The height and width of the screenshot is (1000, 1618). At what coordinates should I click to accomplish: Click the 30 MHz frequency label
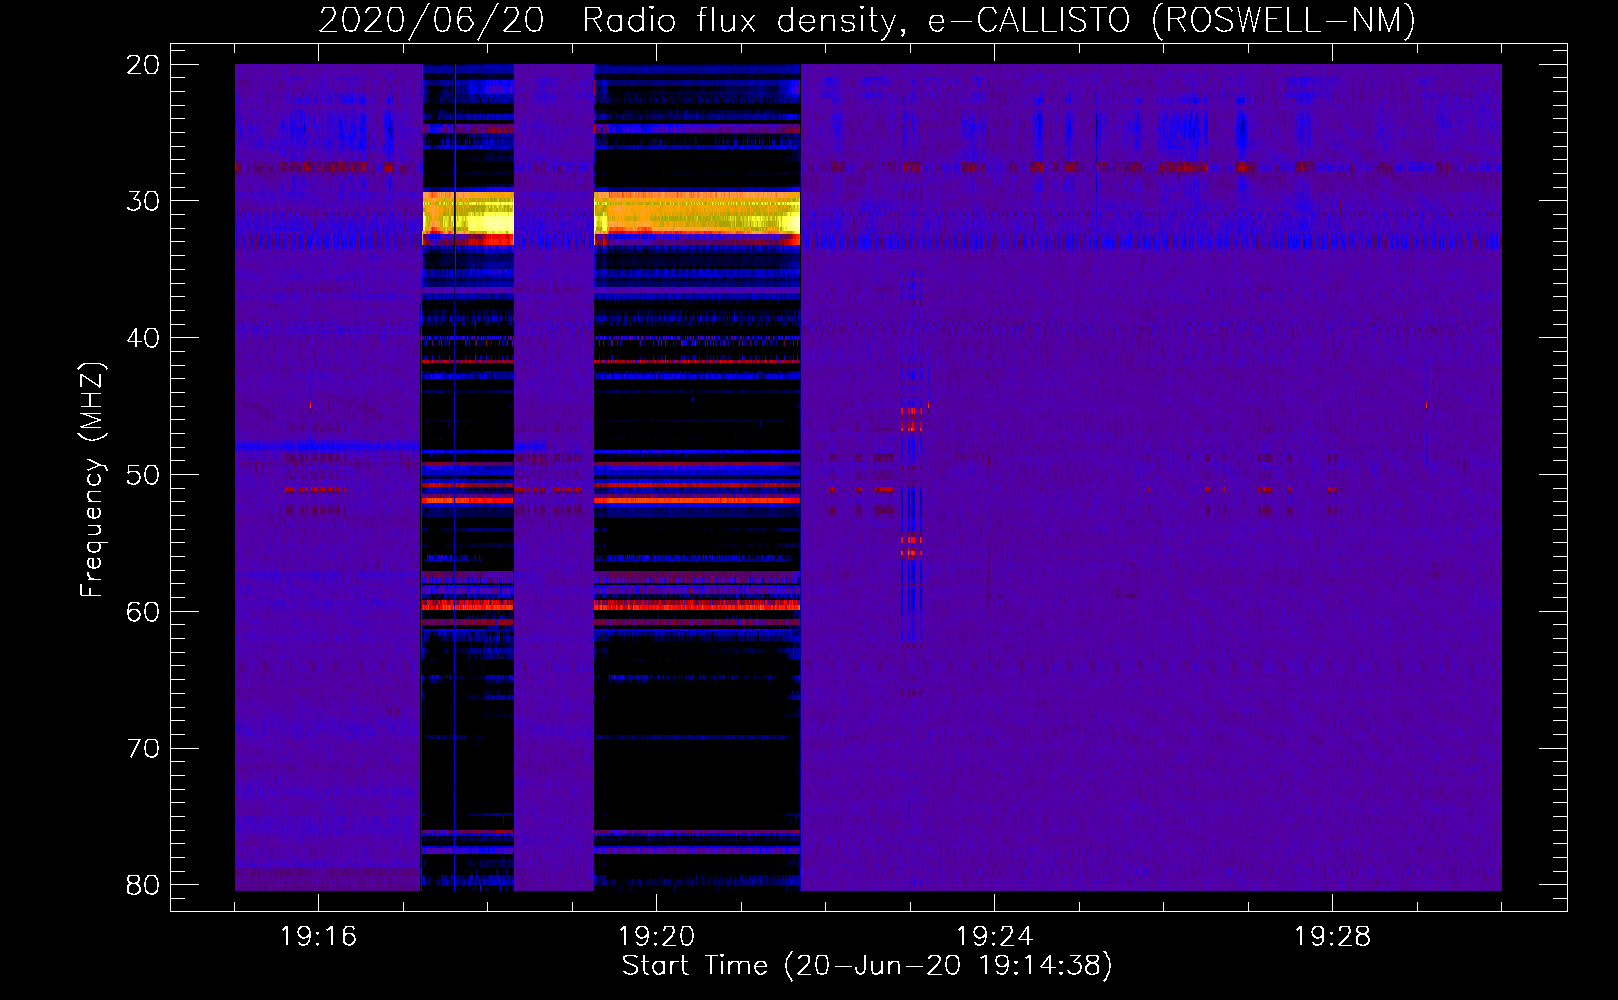143,201
